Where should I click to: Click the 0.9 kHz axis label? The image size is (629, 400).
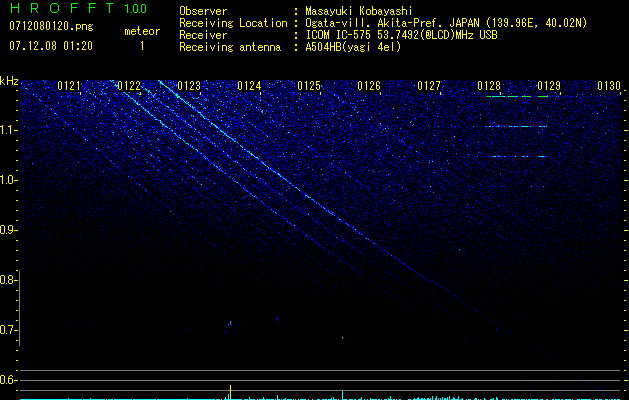pyautogui.click(x=7, y=230)
